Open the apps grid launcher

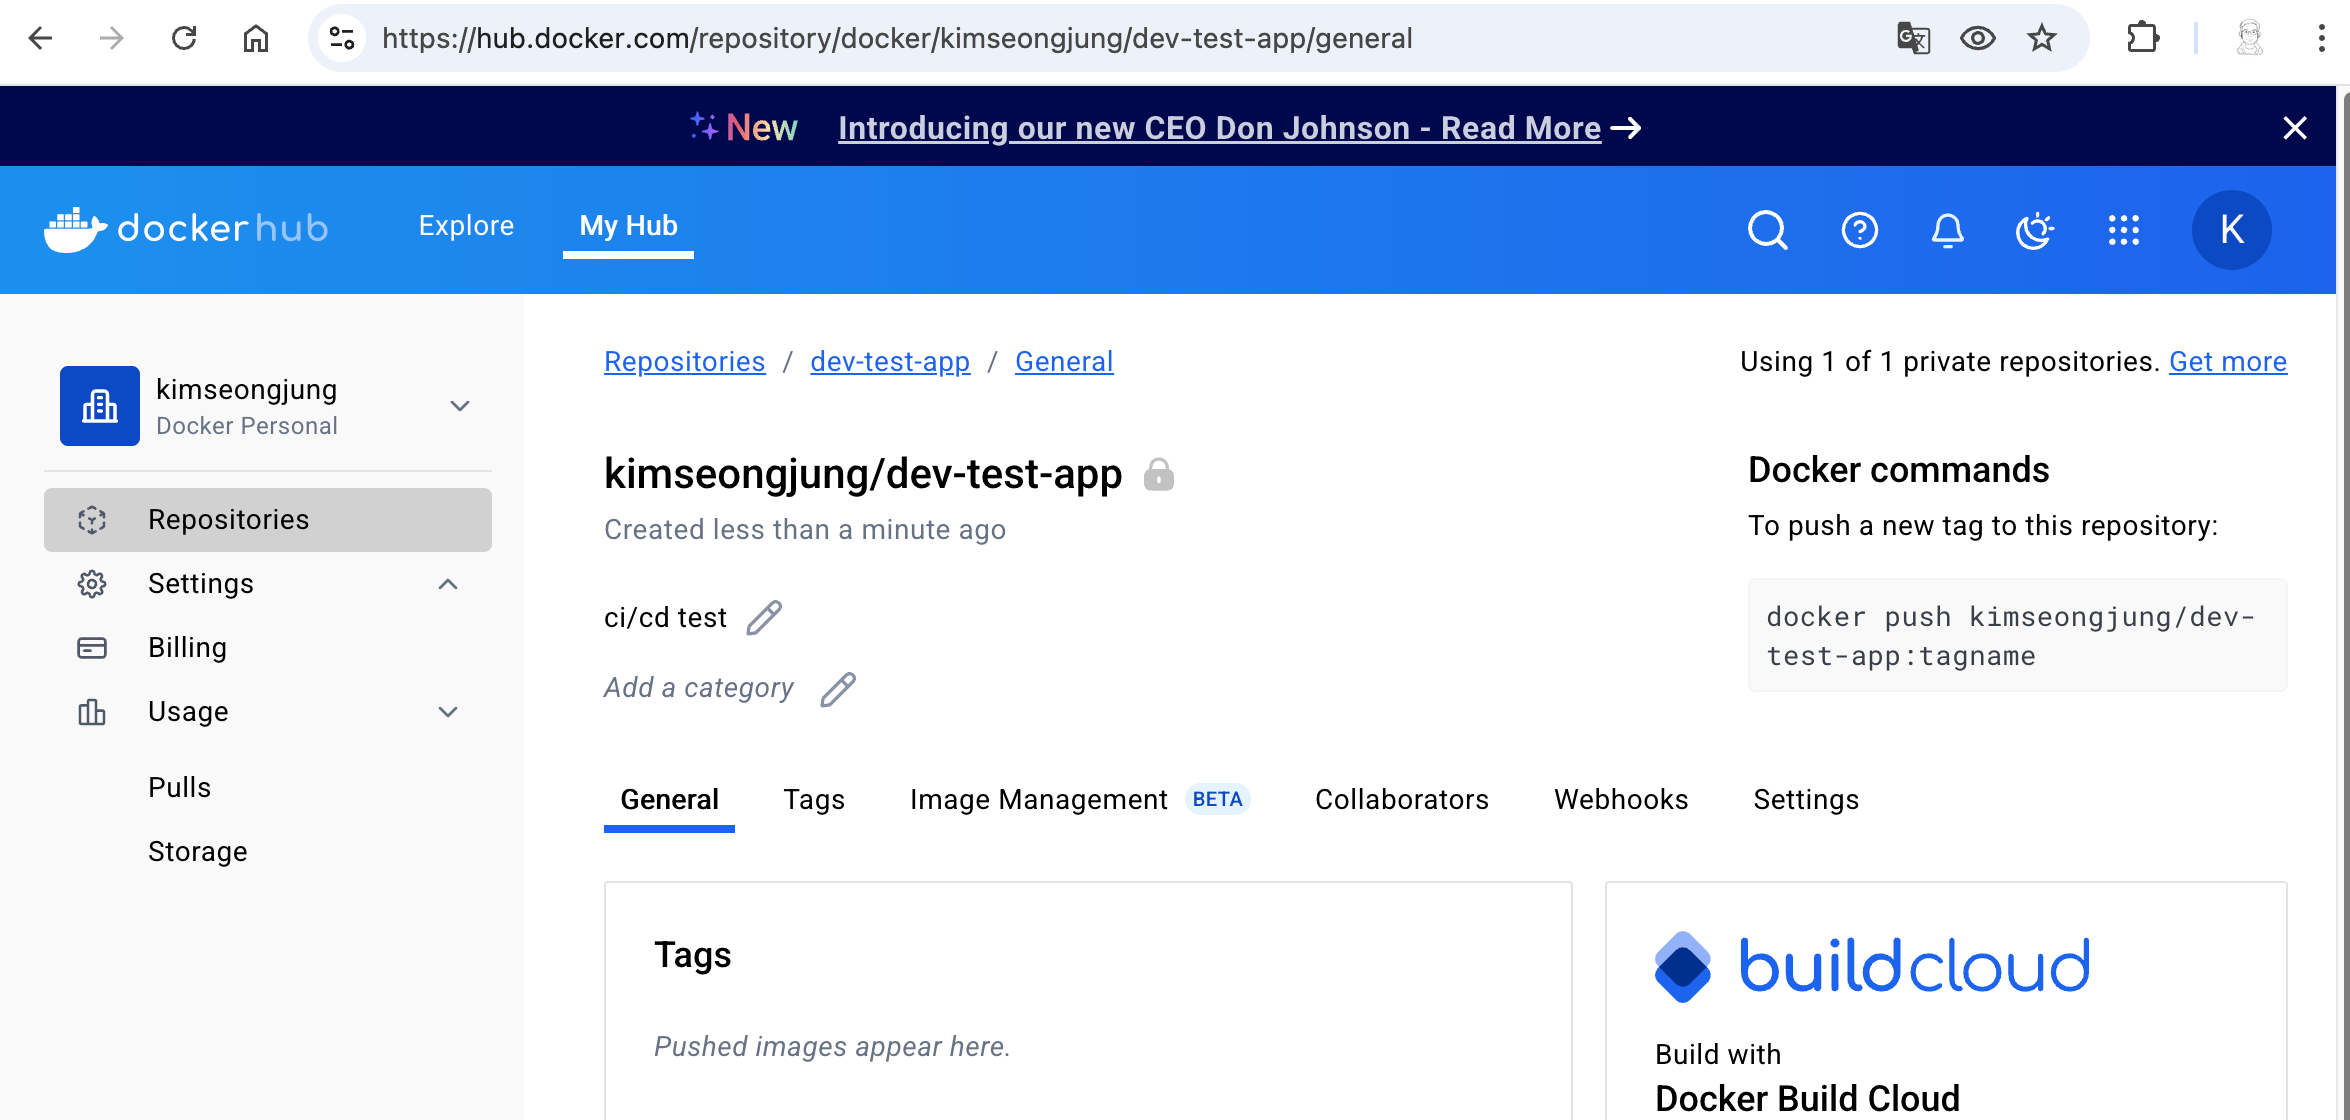2123,230
